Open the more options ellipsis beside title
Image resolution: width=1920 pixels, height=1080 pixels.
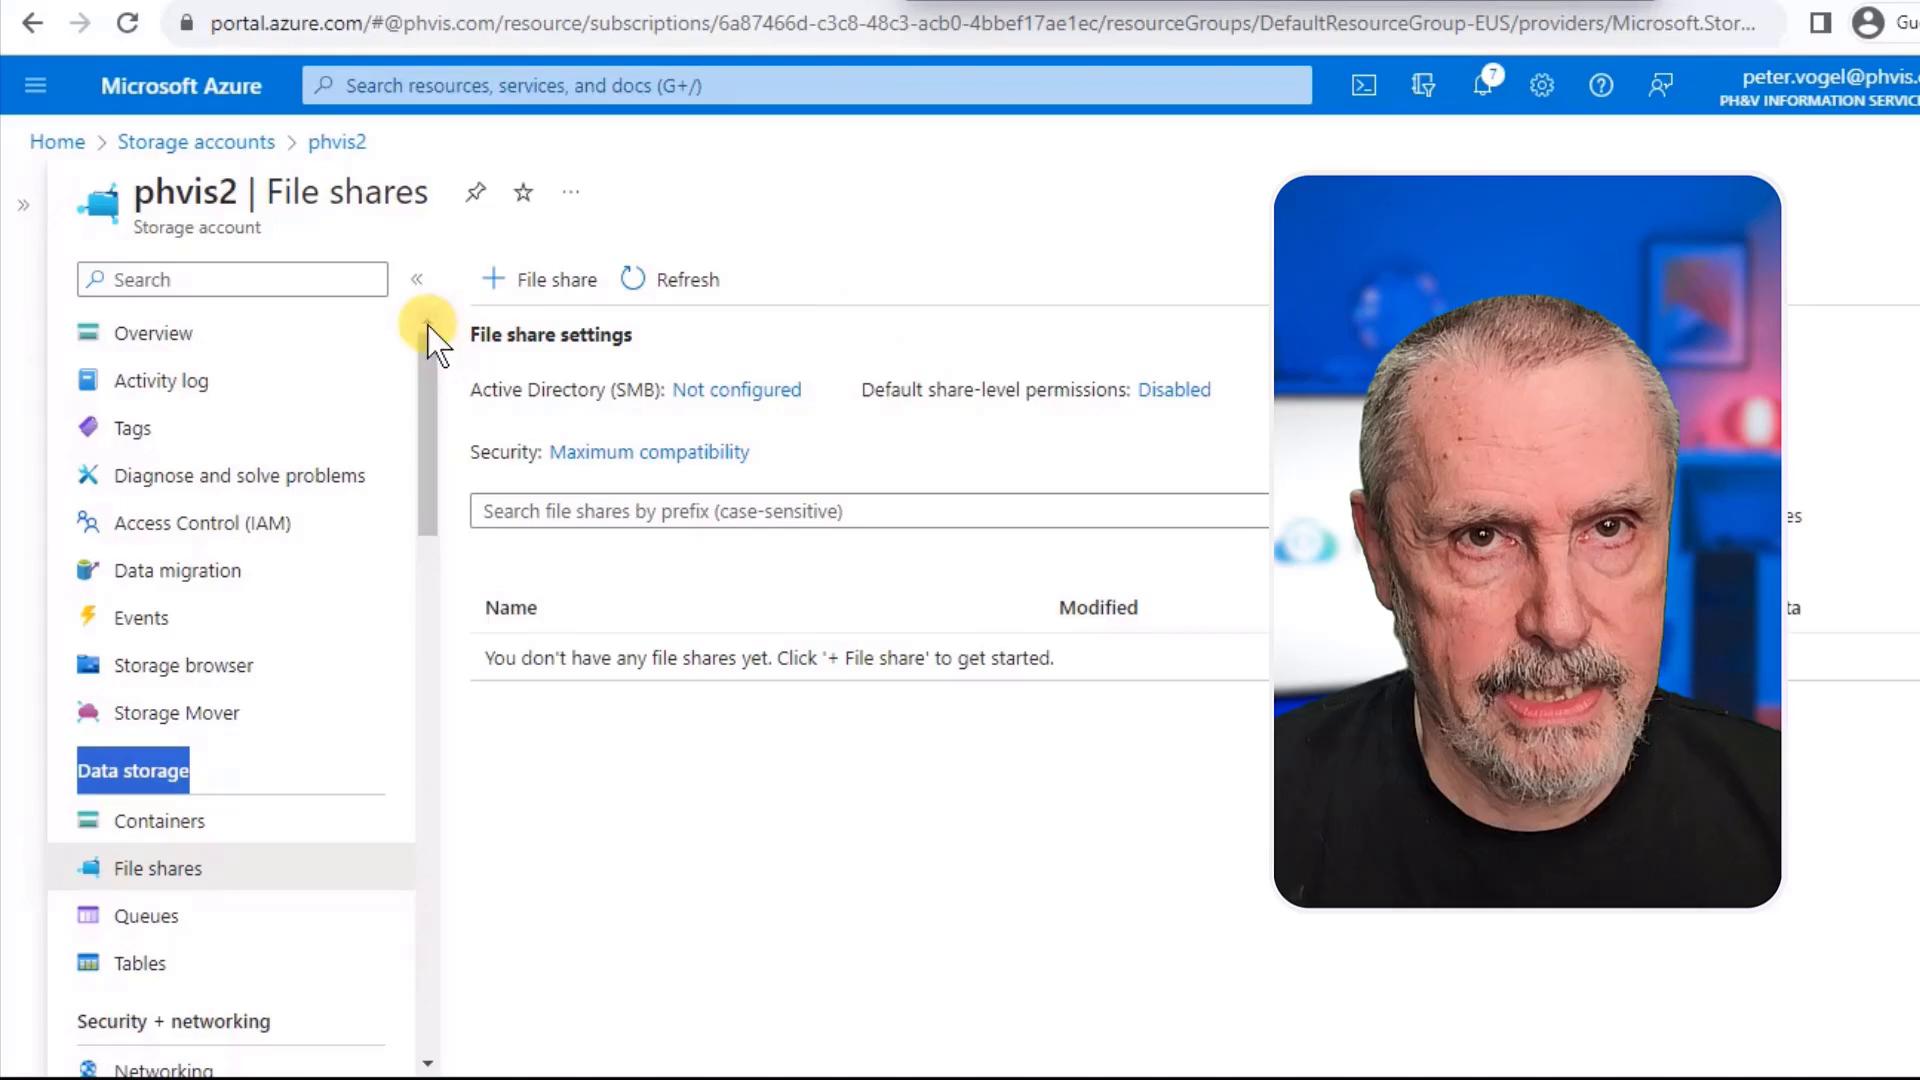click(x=571, y=192)
